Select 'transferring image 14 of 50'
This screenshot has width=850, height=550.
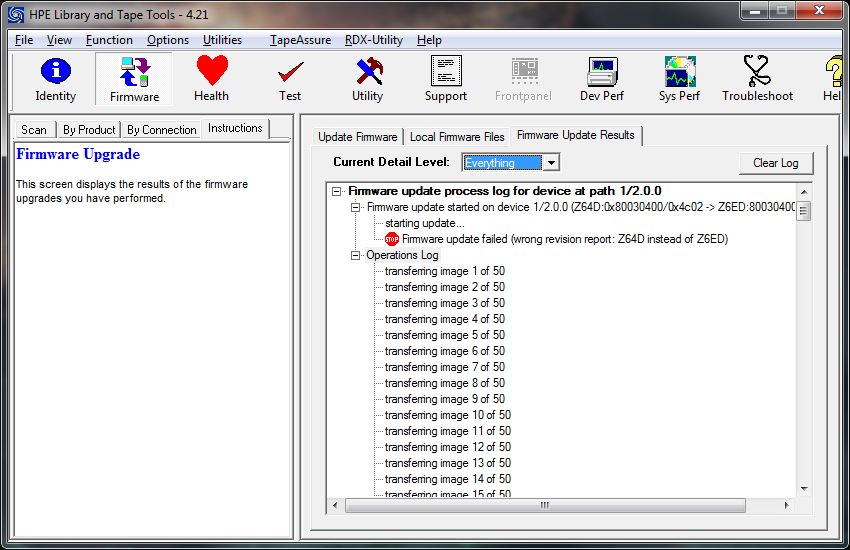coord(448,479)
